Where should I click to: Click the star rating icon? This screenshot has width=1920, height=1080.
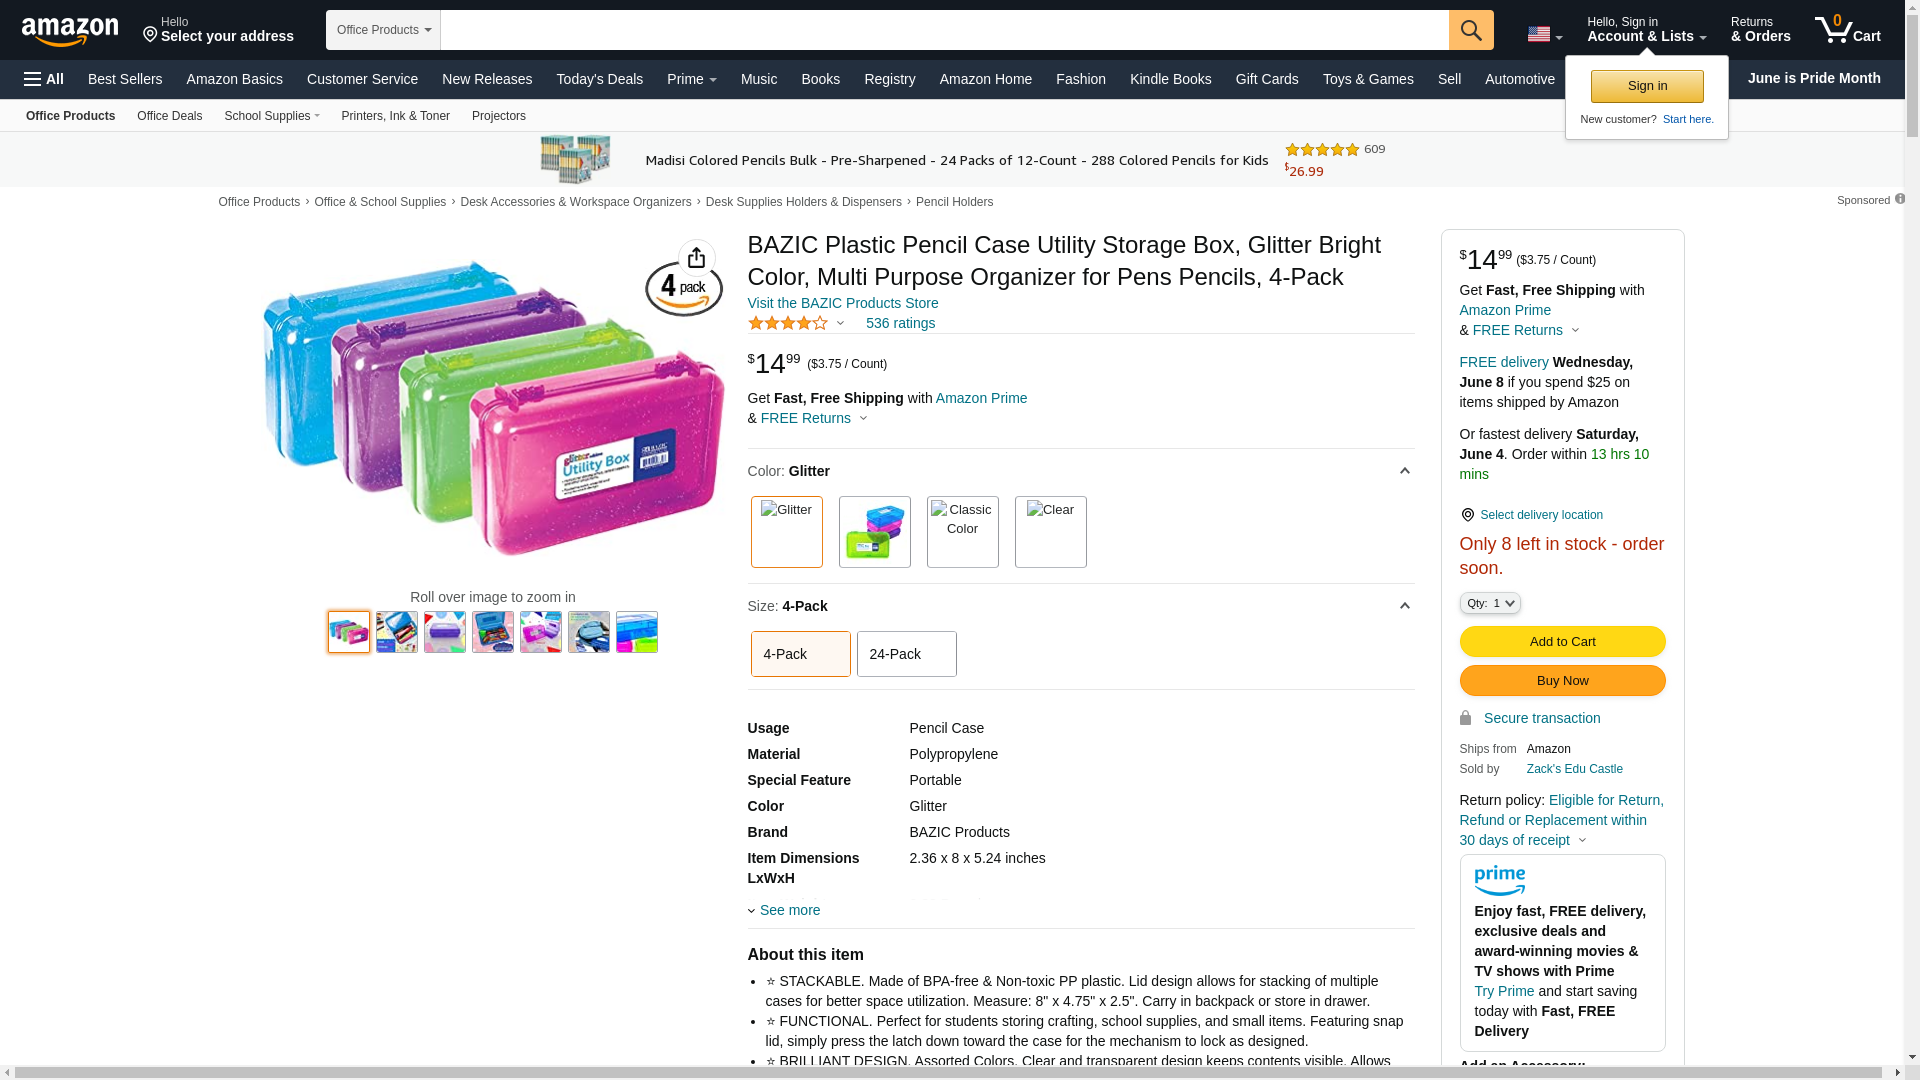tap(788, 323)
